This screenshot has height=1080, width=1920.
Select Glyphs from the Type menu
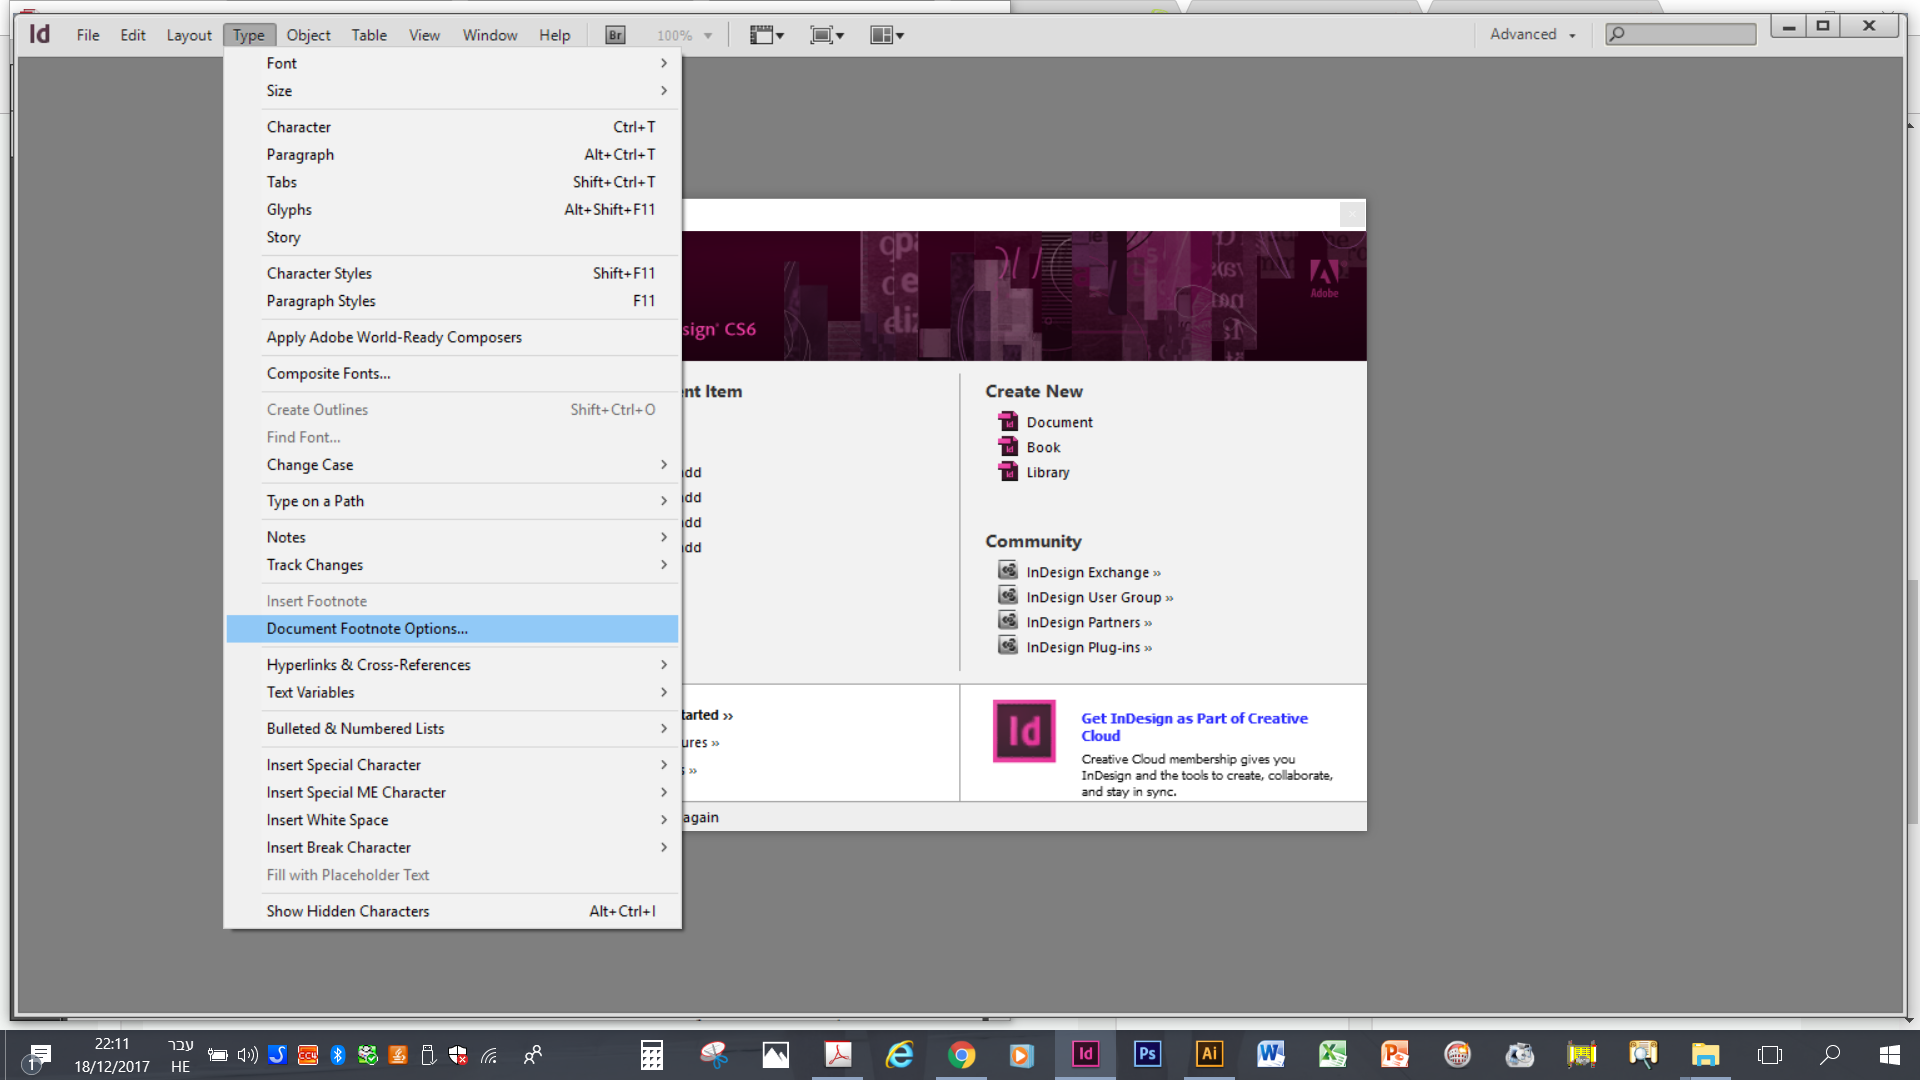(452, 210)
